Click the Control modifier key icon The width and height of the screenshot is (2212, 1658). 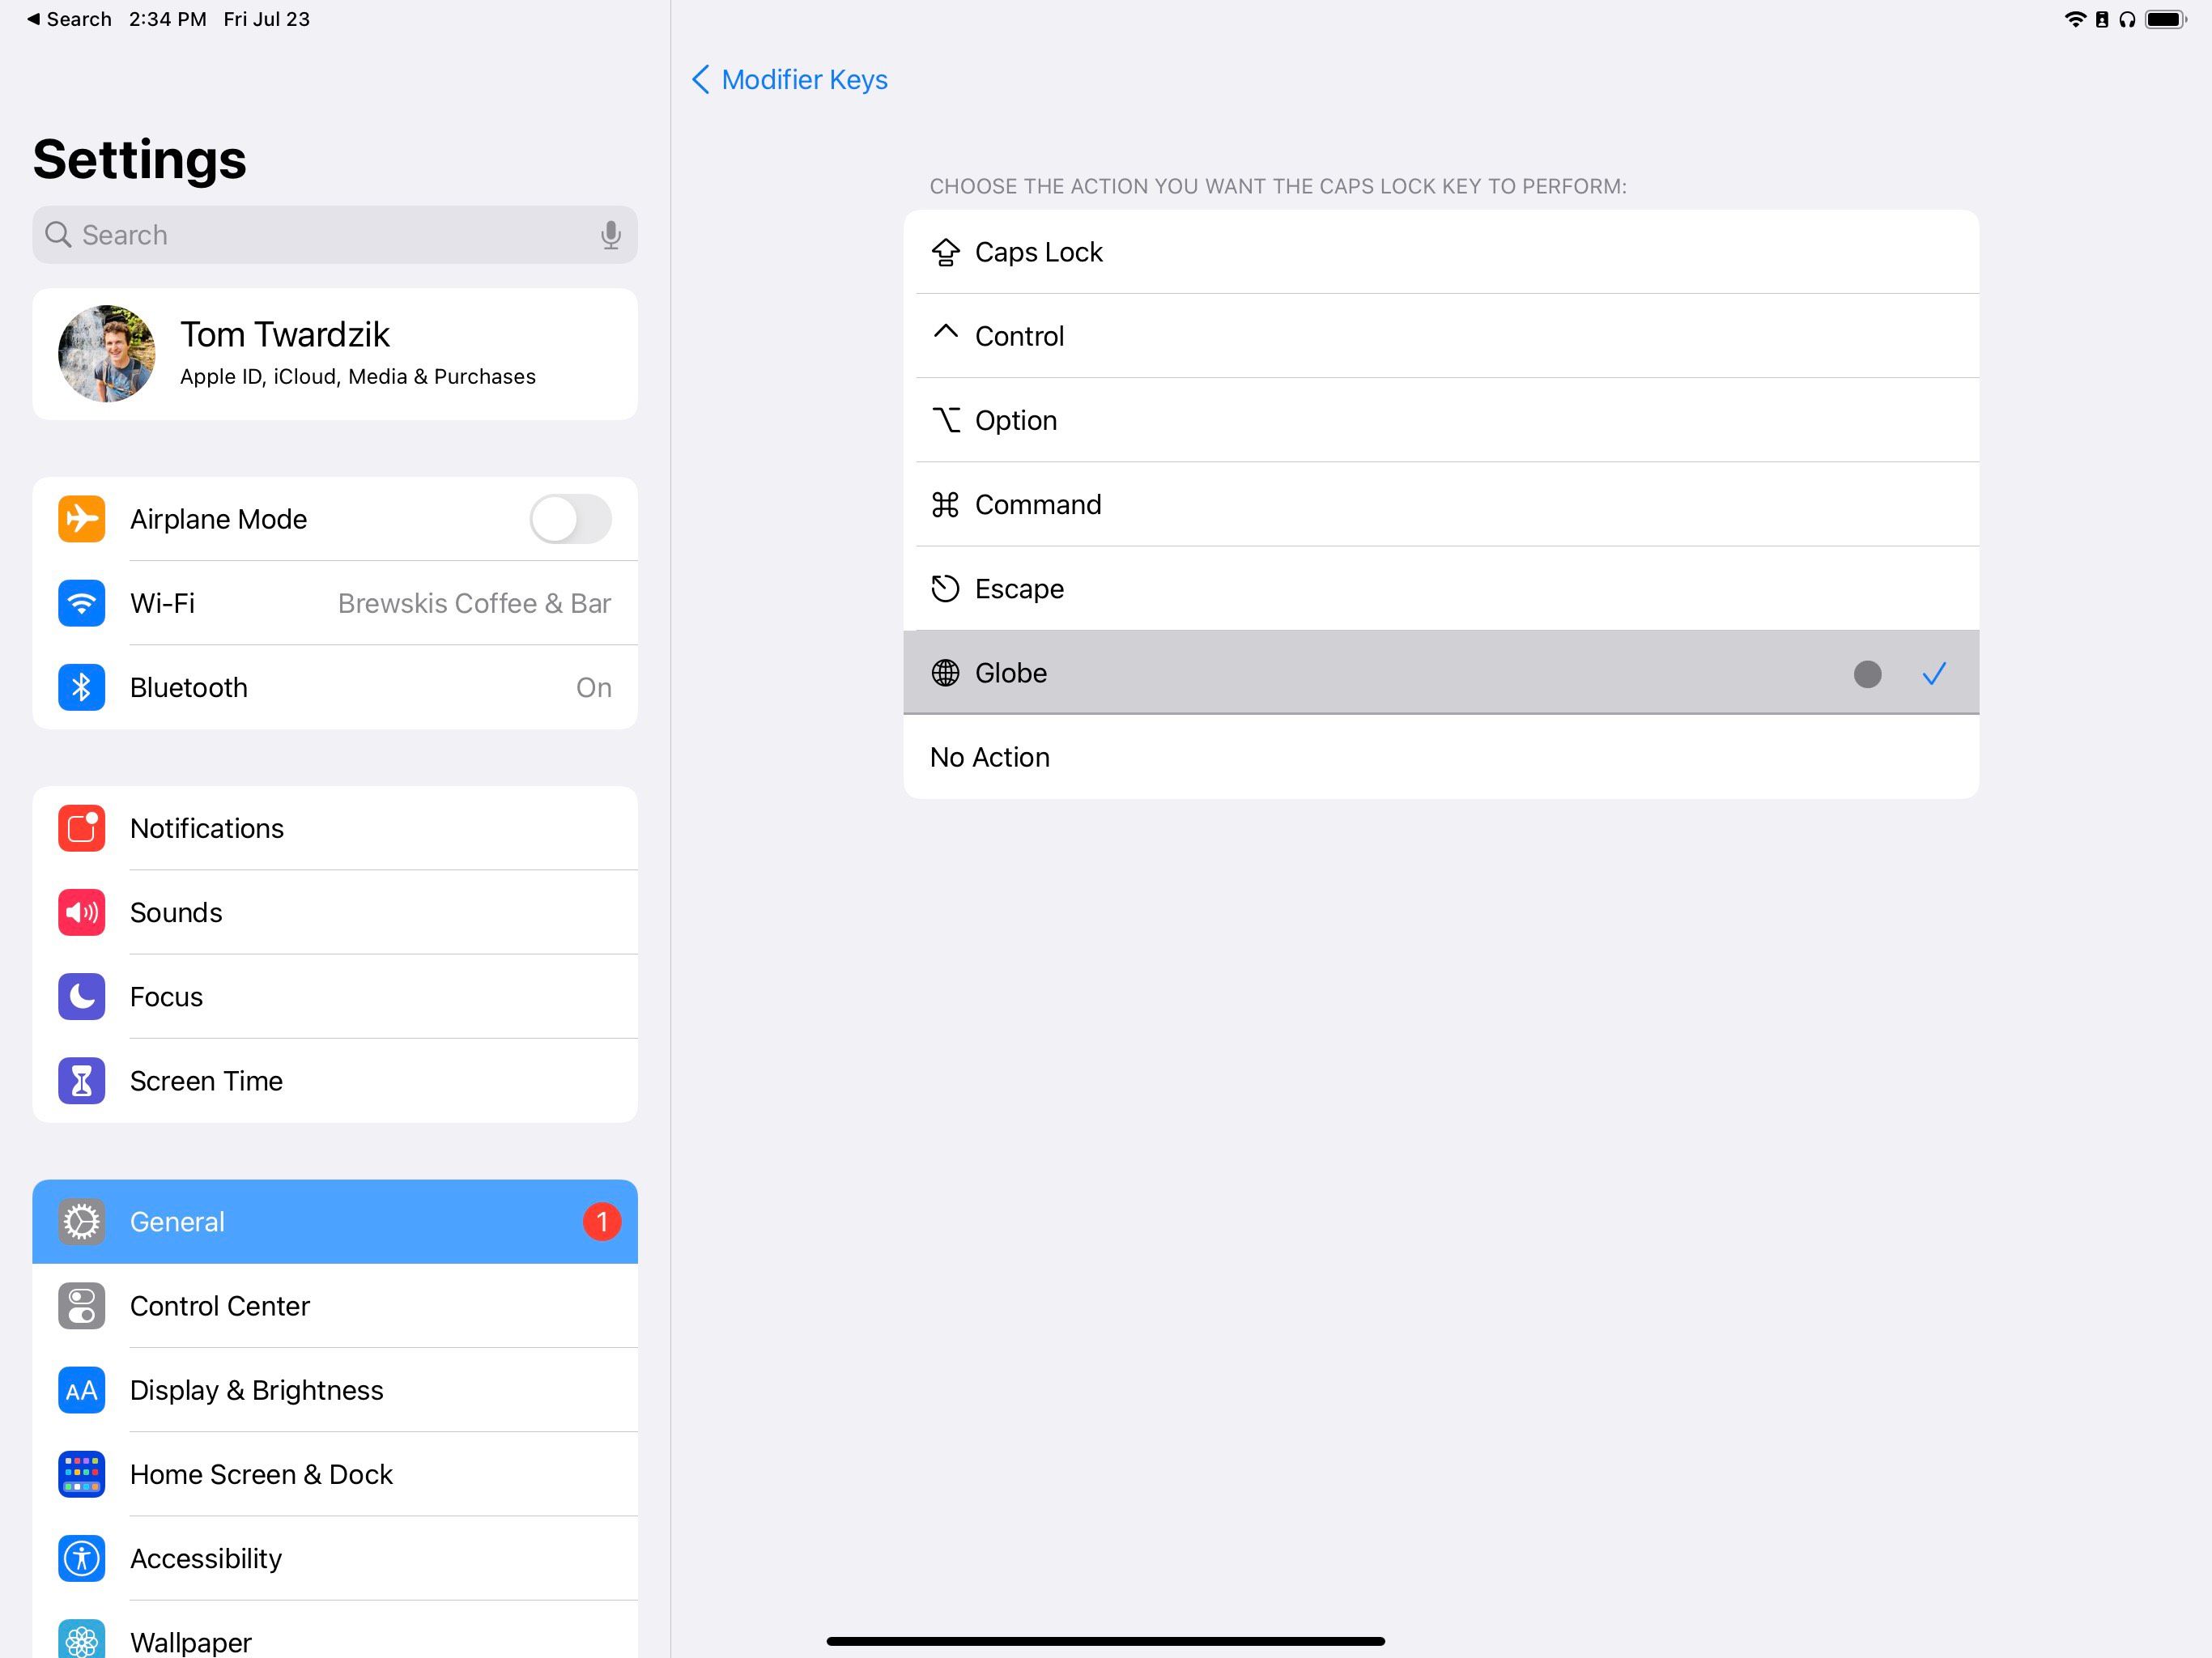tap(946, 334)
